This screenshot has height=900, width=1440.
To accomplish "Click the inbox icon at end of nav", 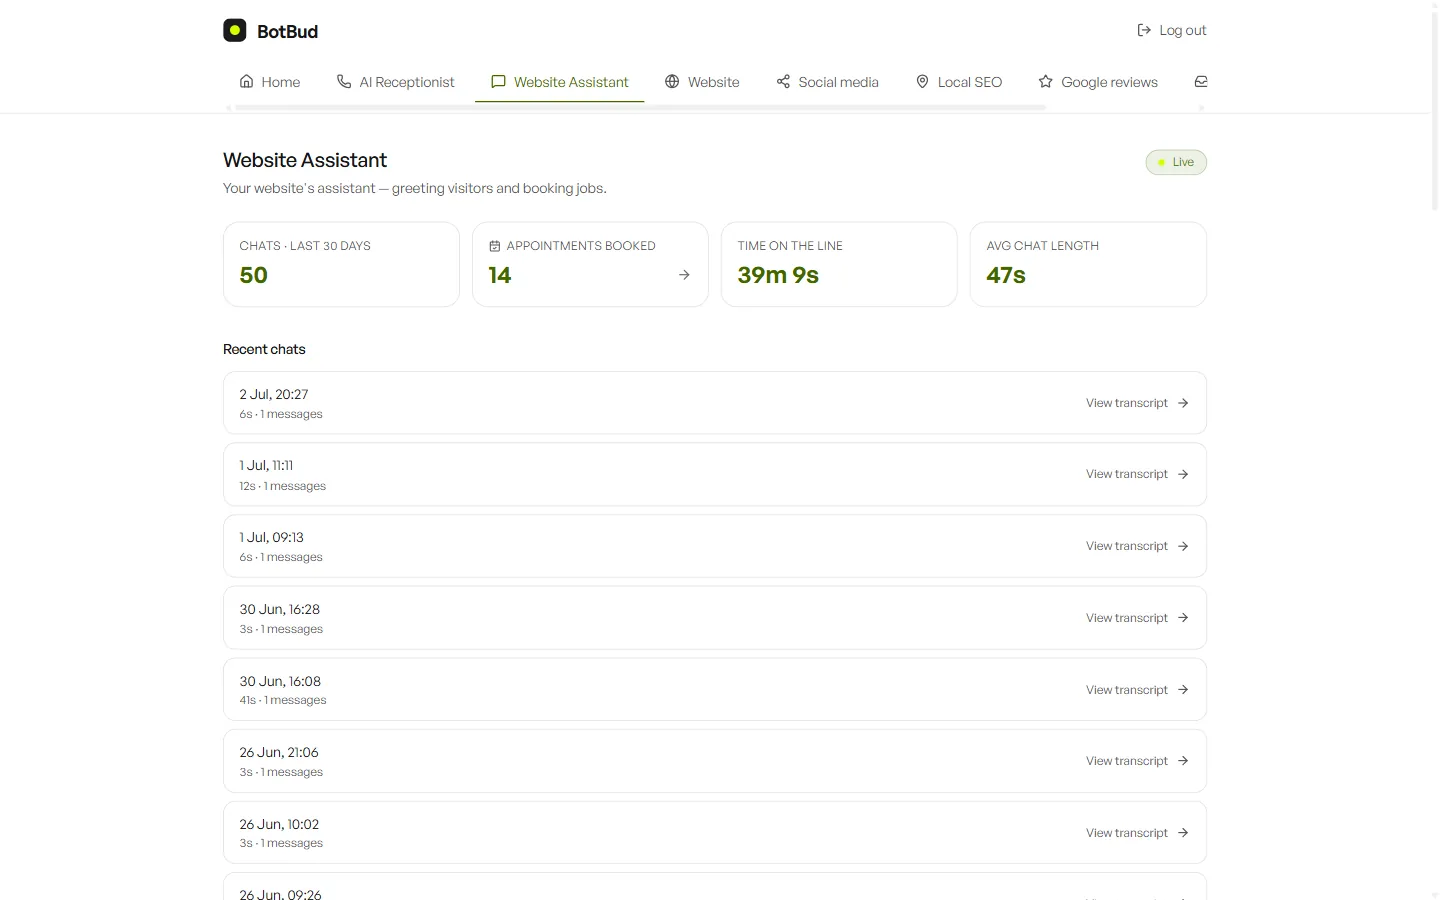I will (1201, 81).
